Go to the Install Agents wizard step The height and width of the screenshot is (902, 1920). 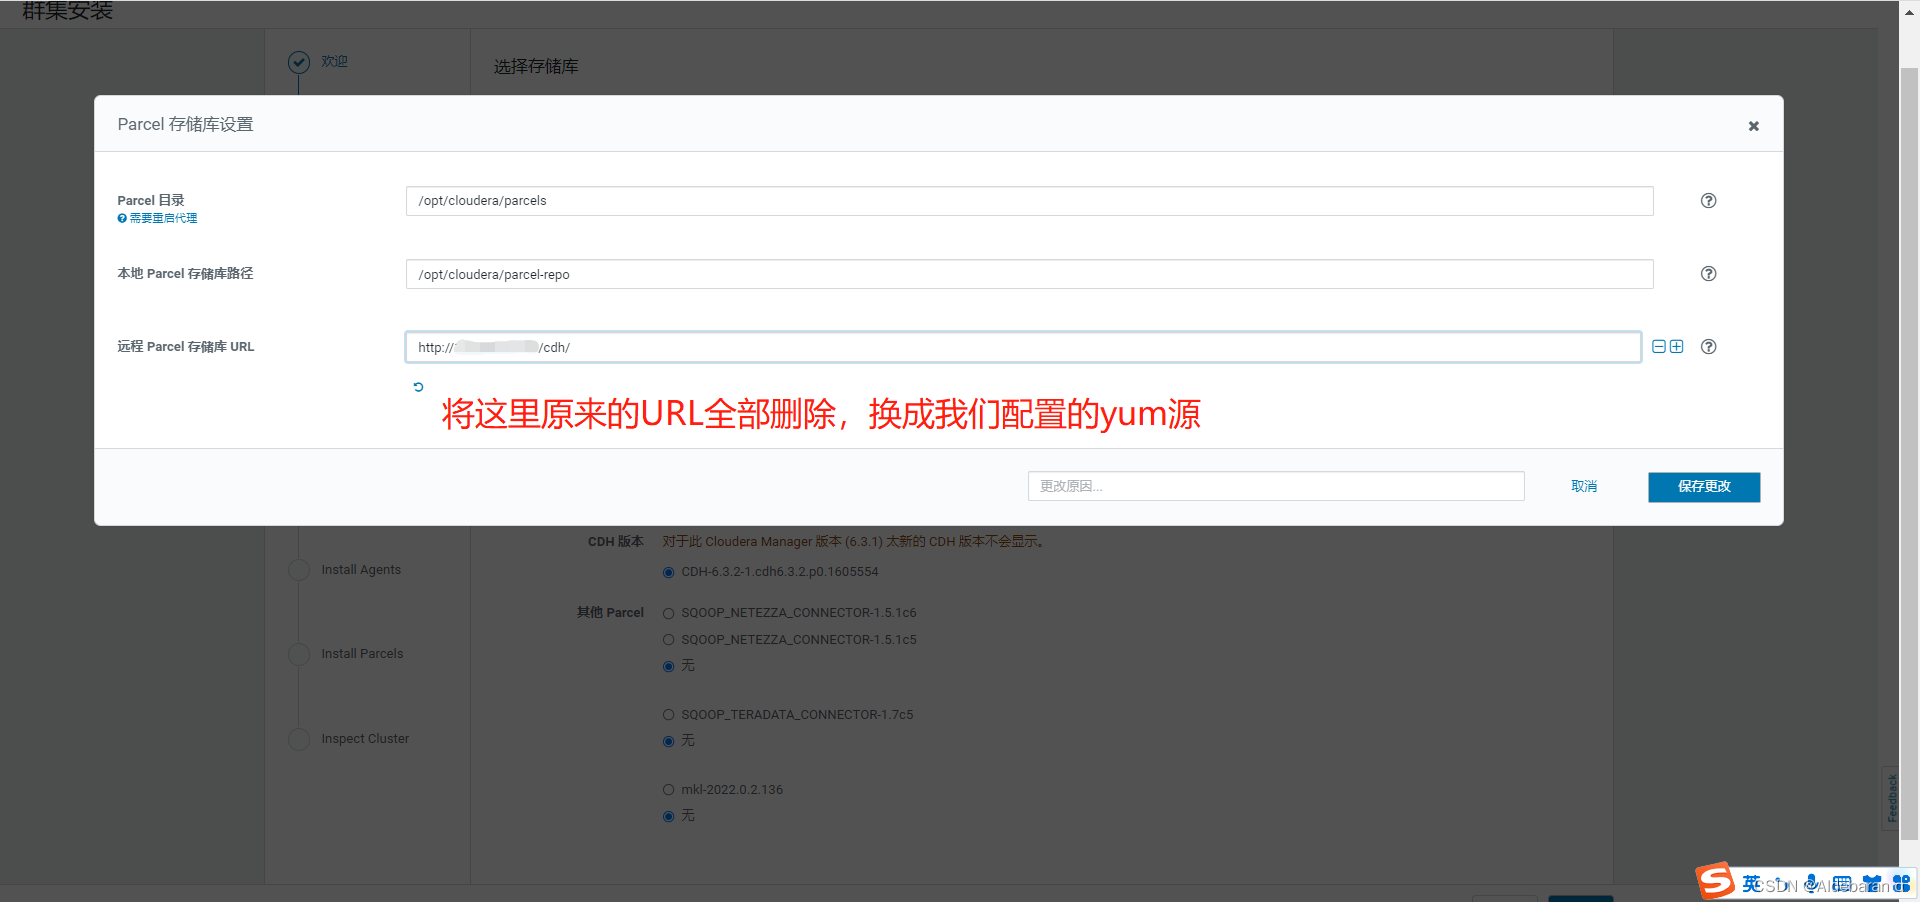pos(361,570)
